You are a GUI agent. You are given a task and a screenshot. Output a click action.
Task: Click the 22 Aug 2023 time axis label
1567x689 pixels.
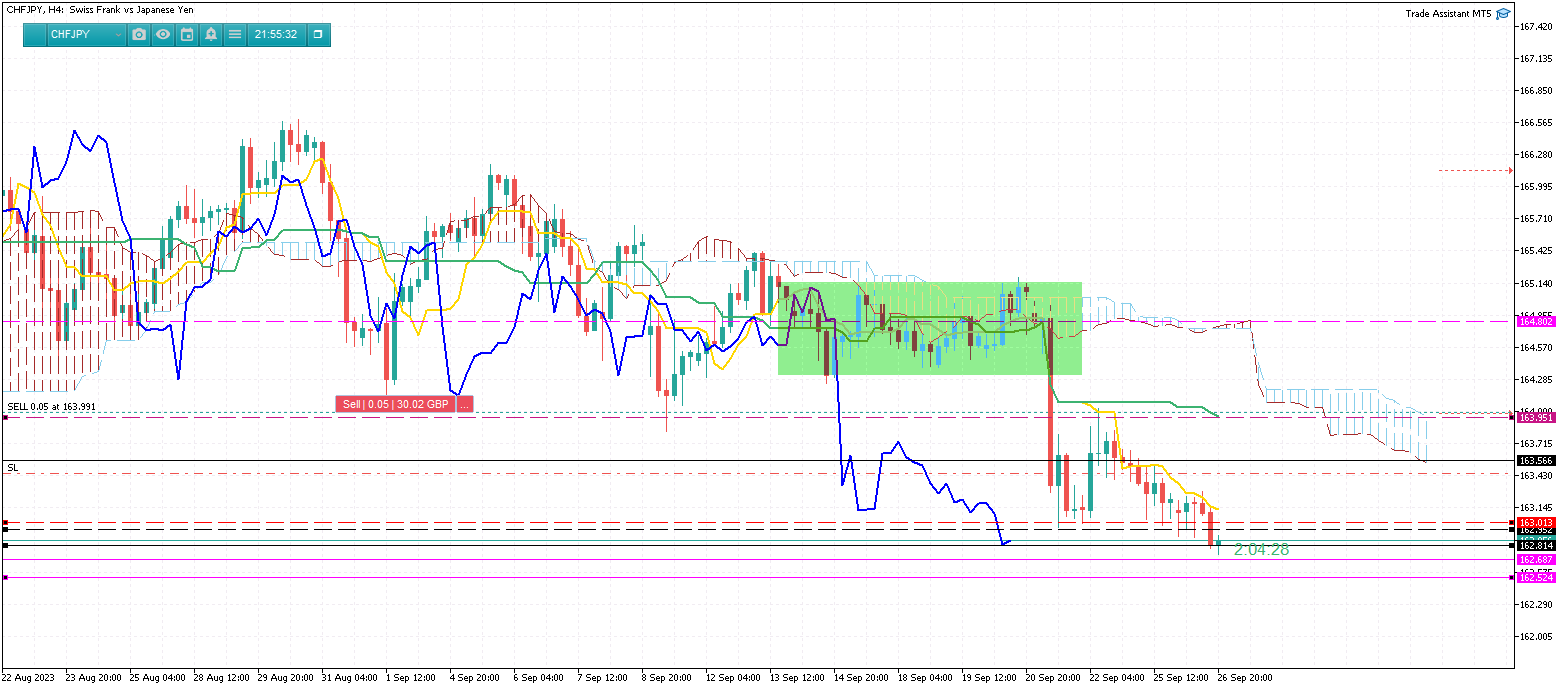click(29, 677)
